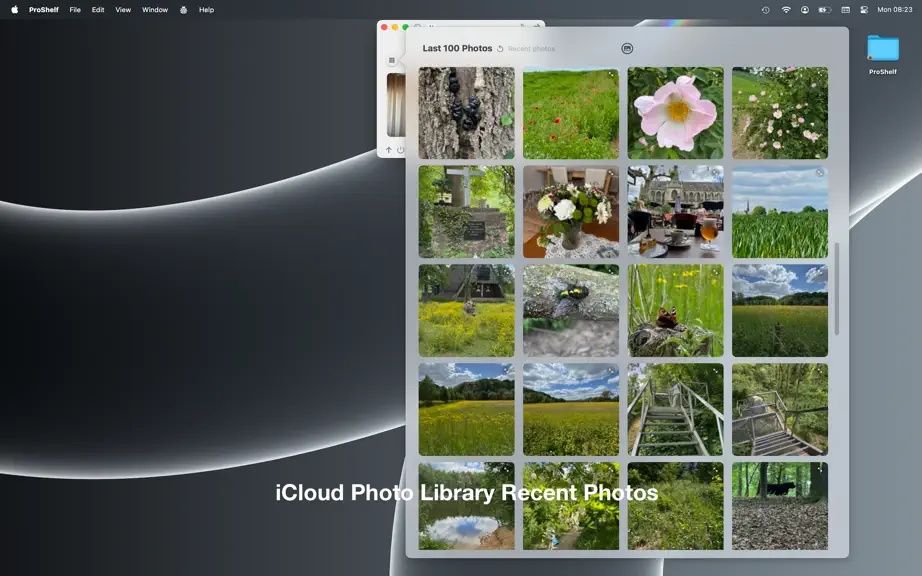Image resolution: width=922 pixels, height=576 pixels.
Task: Click the 'Recent photos' label
Action: click(531, 49)
